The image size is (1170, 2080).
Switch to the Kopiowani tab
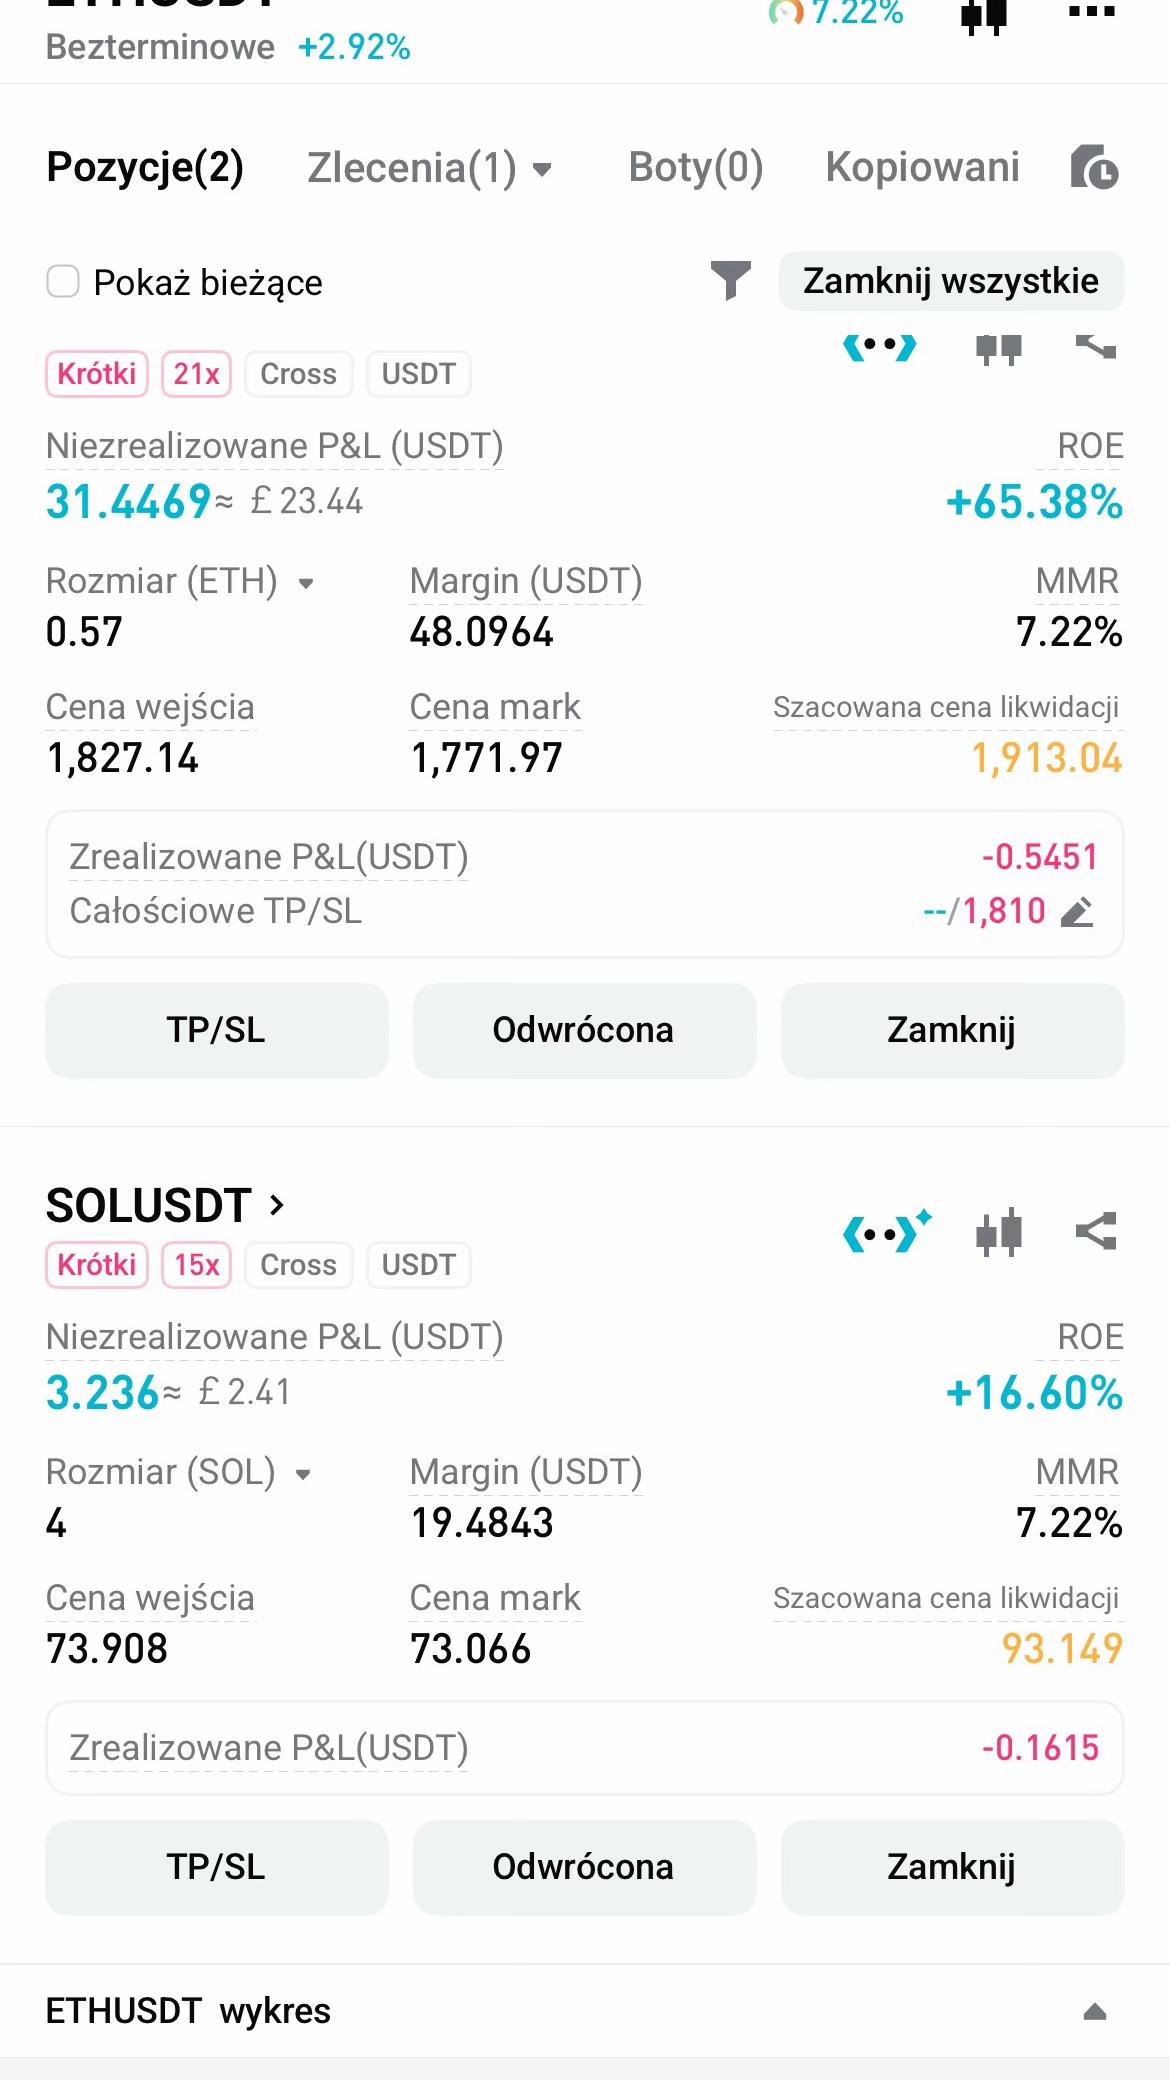922,167
